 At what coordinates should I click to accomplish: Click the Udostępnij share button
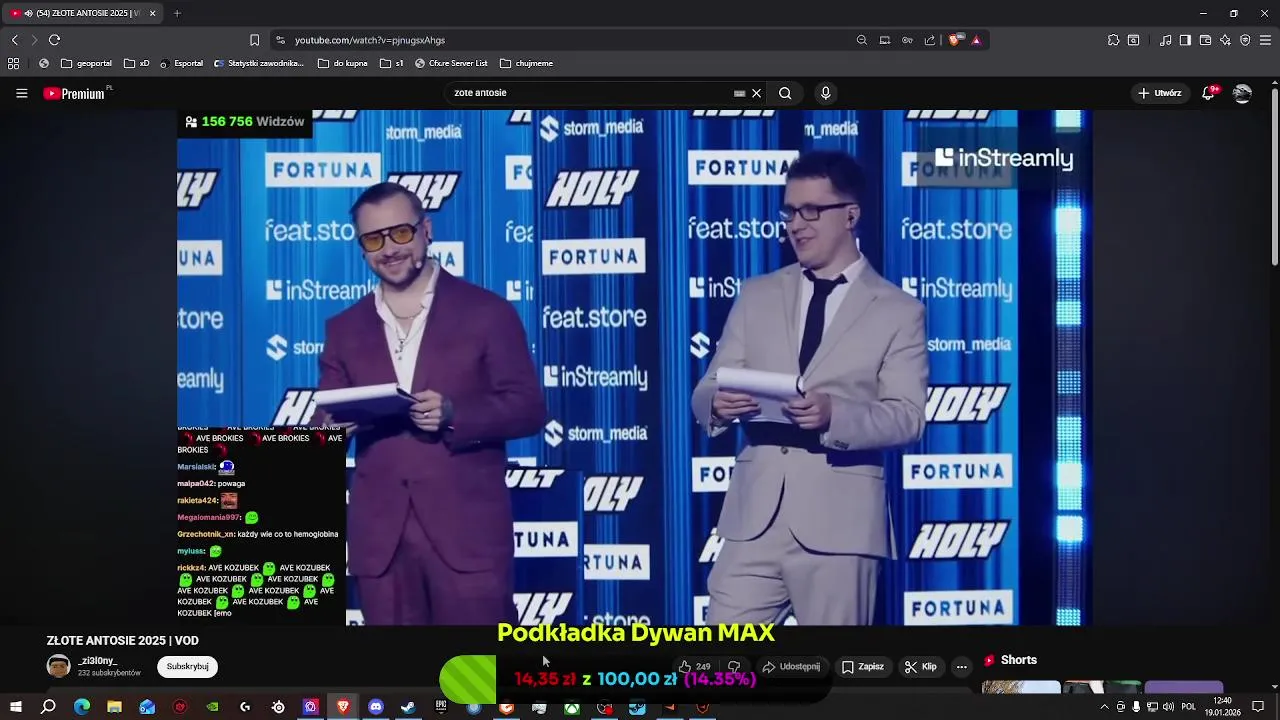[x=791, y=667]
